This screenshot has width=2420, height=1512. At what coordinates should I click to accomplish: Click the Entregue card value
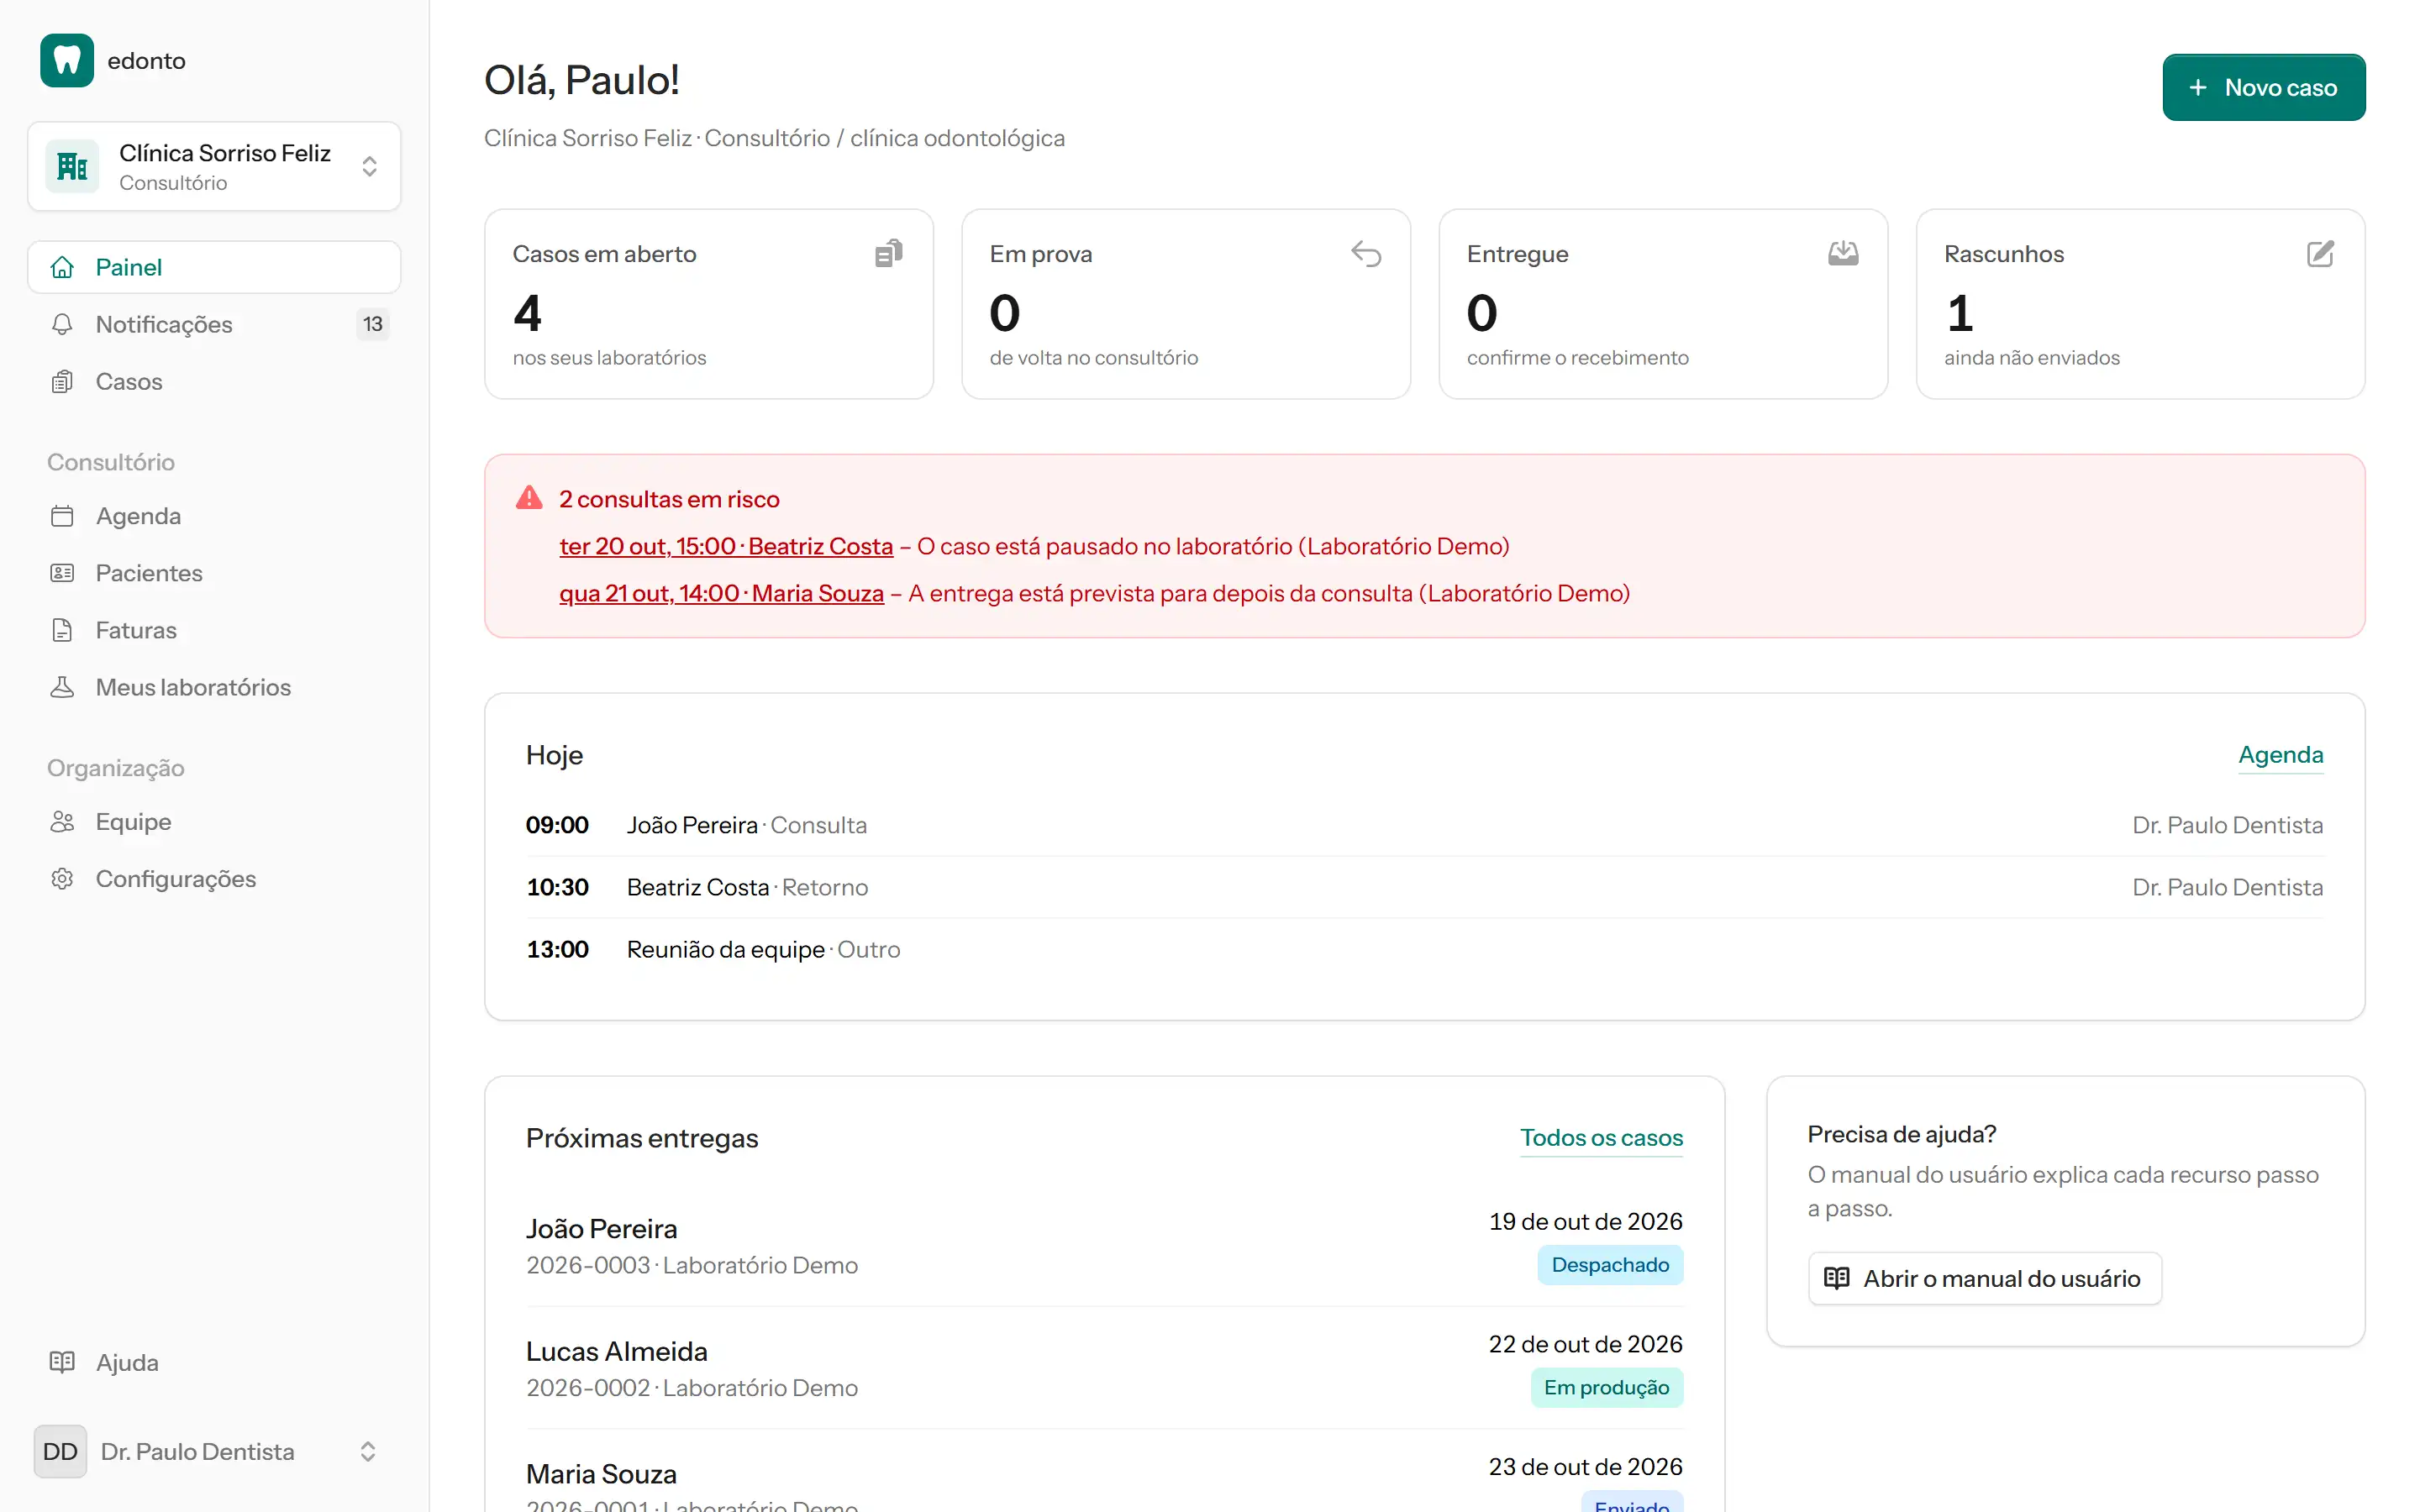click(1482, 313)
